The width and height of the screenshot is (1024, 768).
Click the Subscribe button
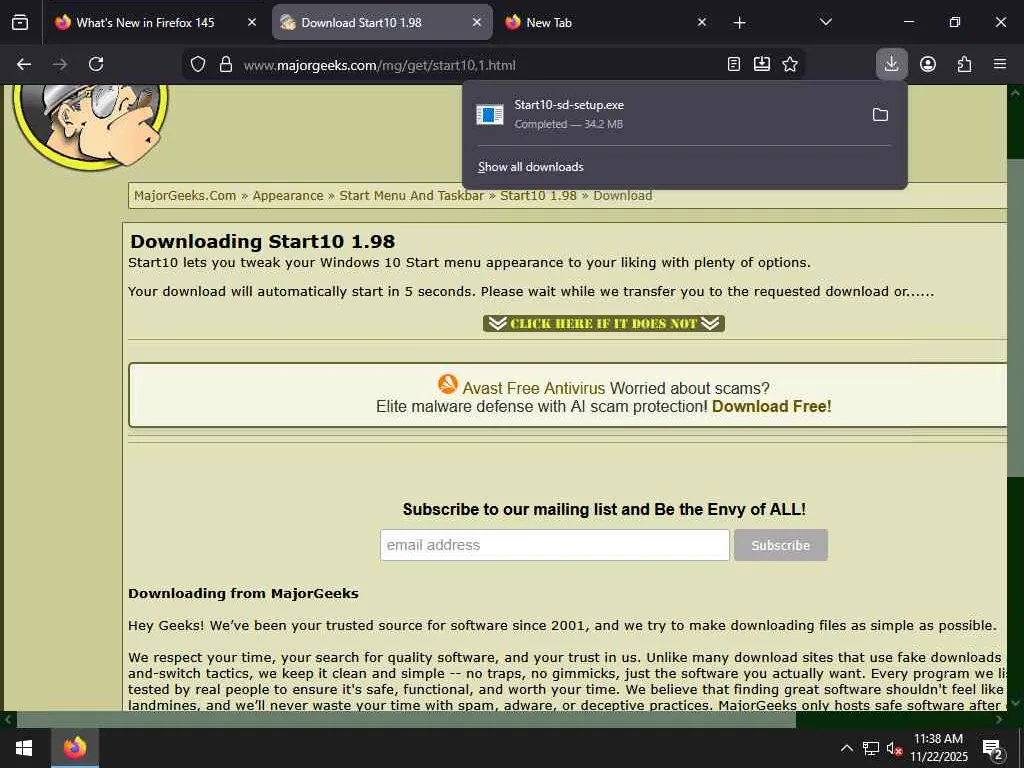pos(780,545)
